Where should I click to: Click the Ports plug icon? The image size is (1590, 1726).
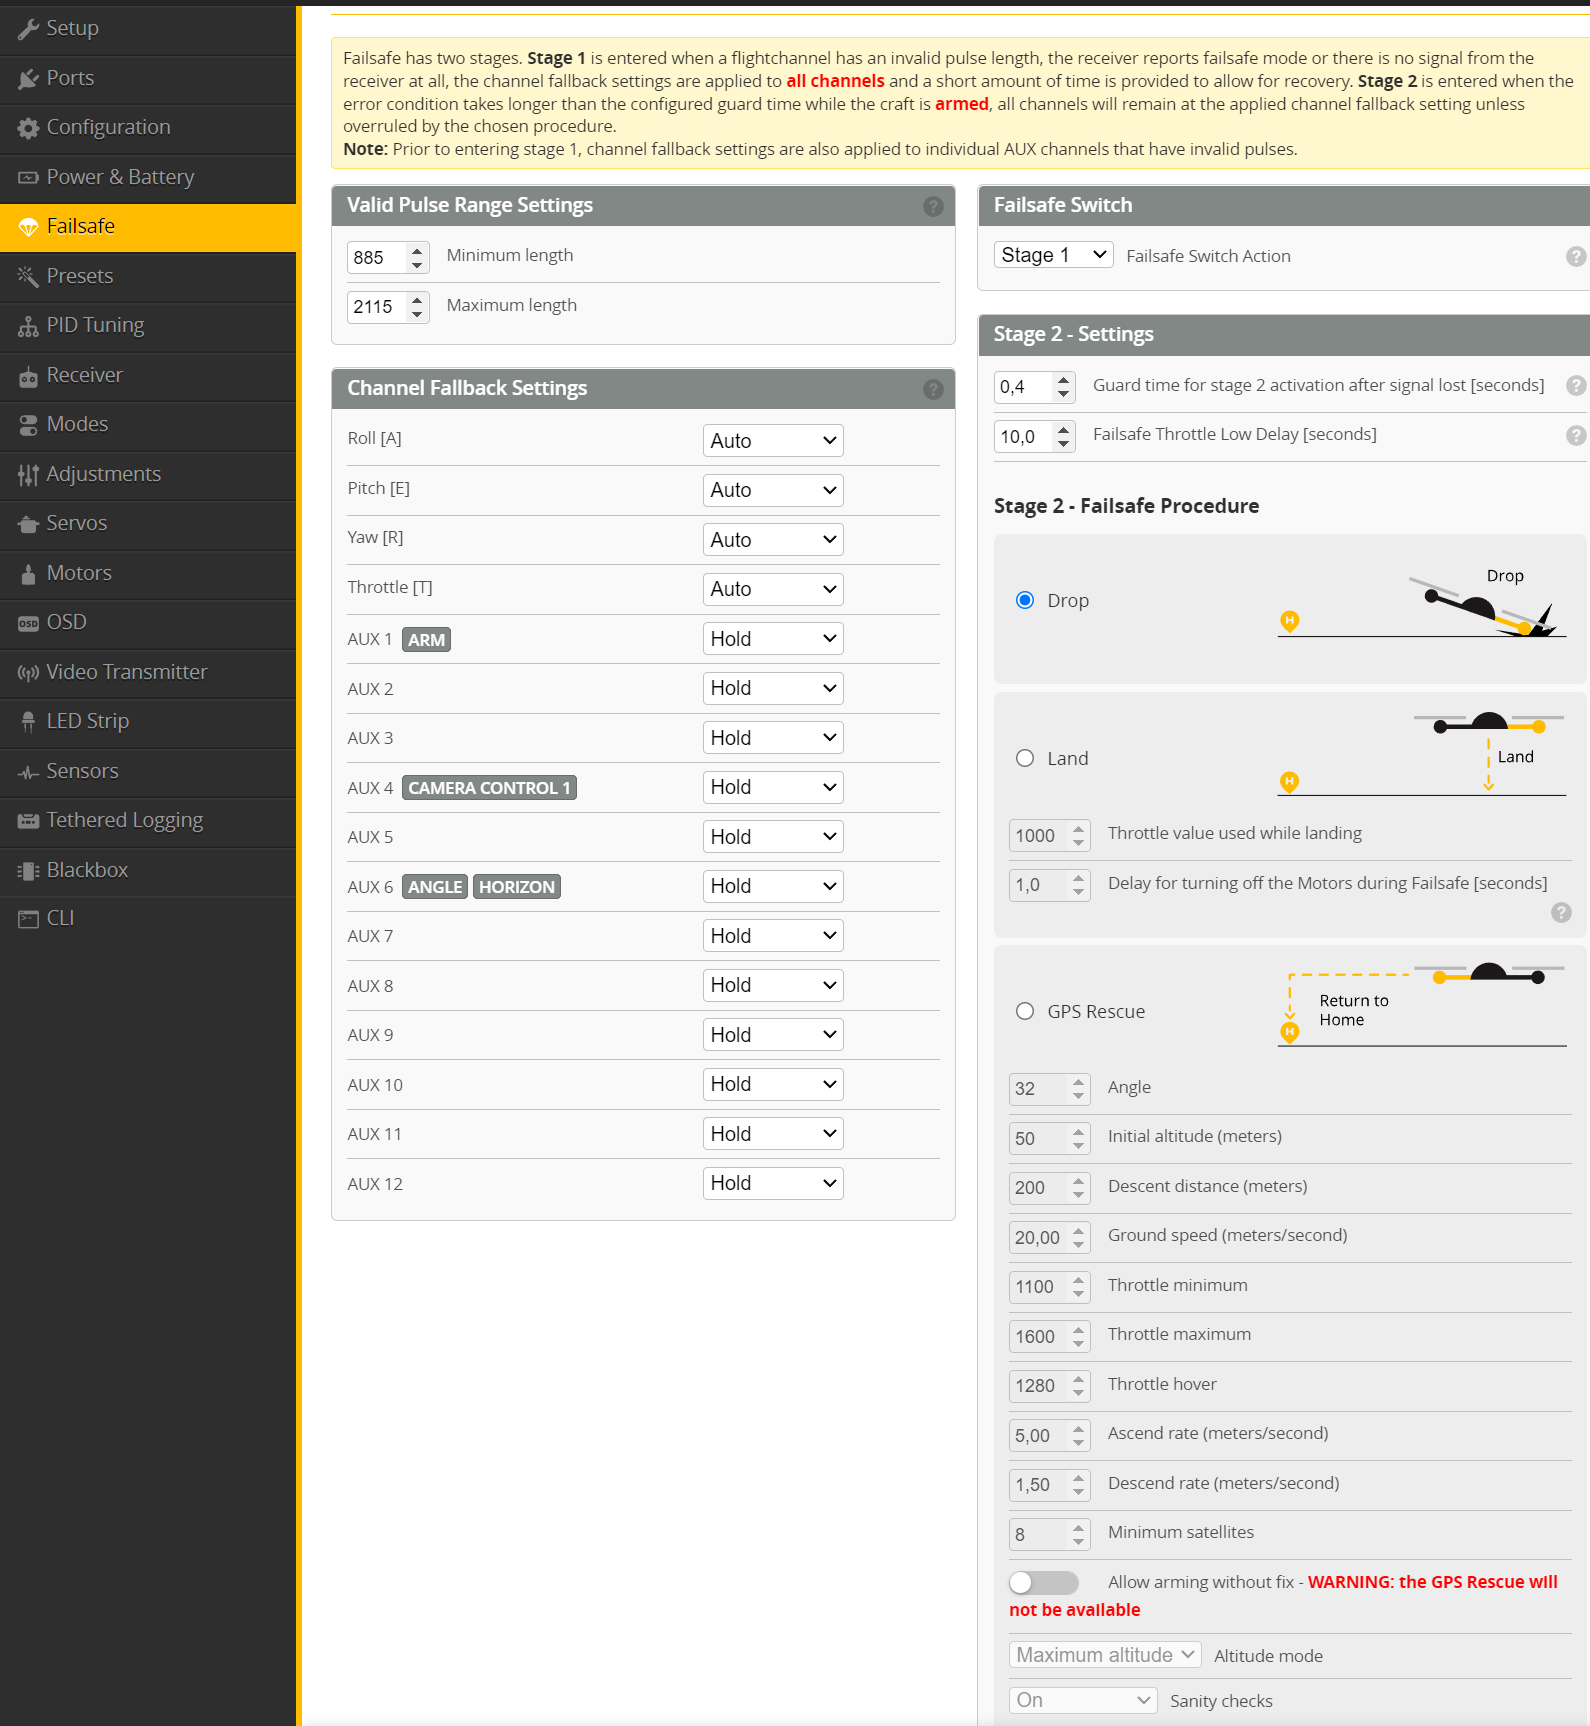(x=28, y=79)
